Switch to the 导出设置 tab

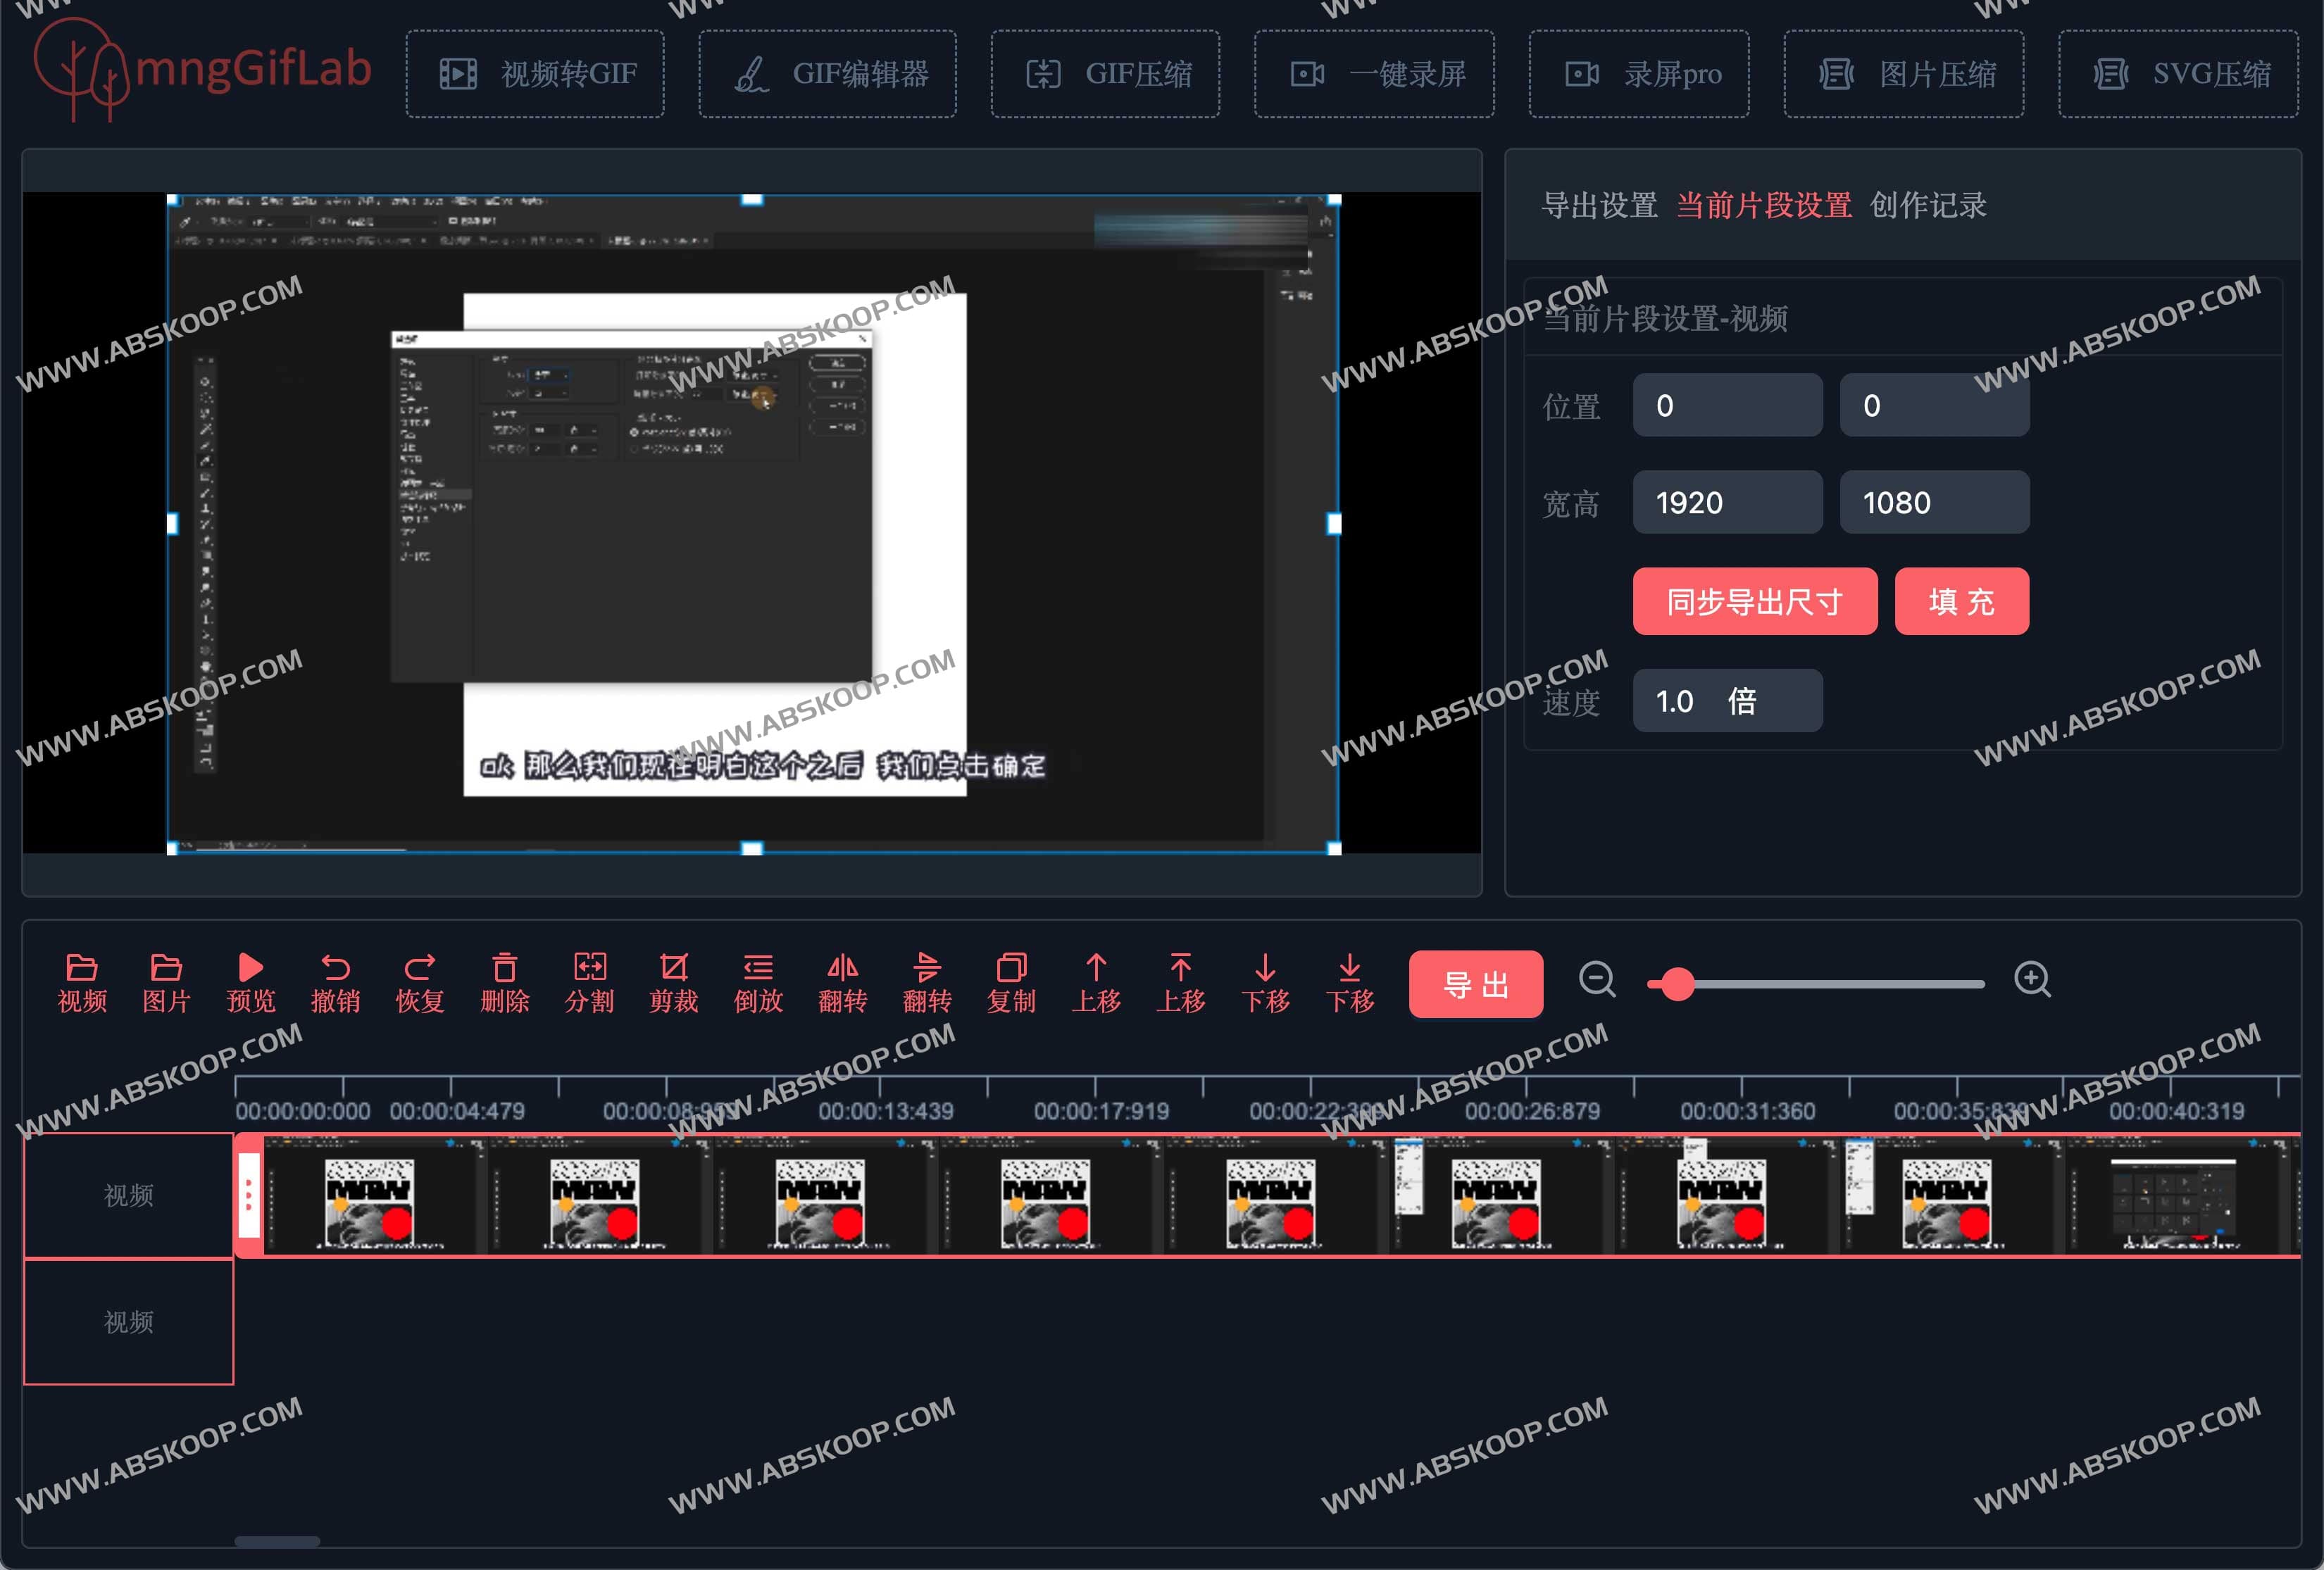1599,206
